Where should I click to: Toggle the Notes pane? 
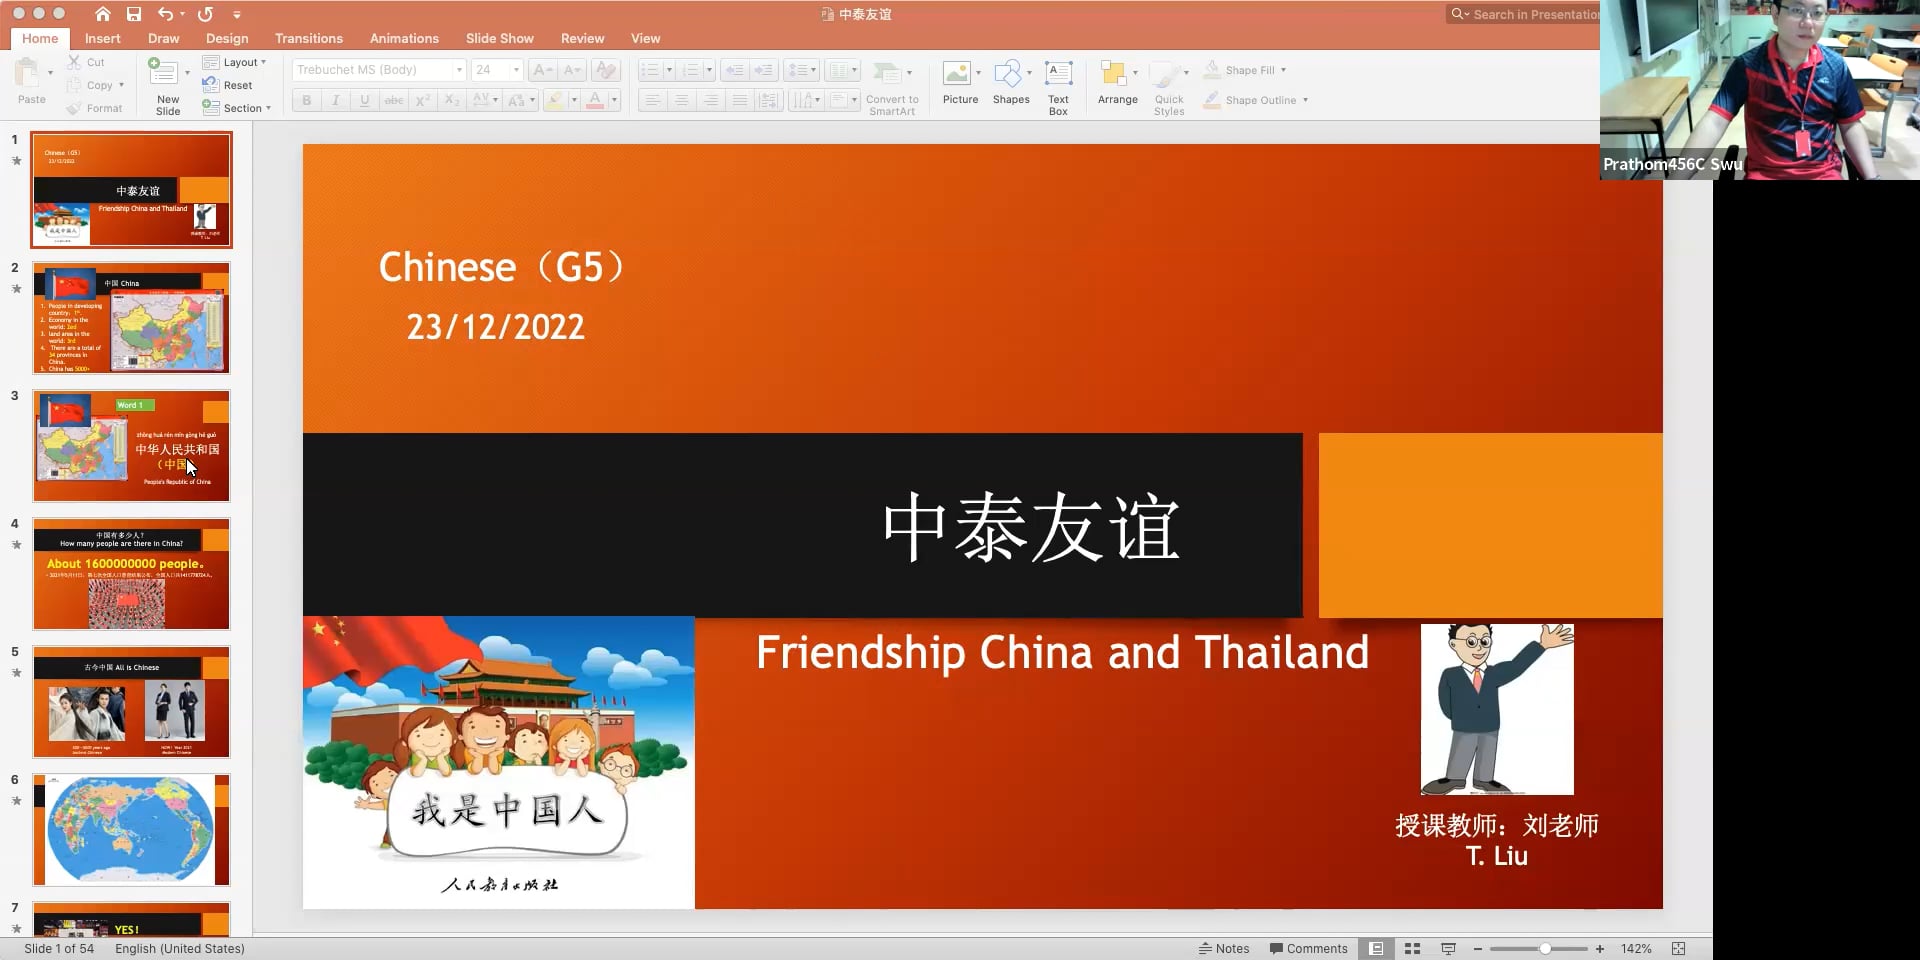(x=1224, y=948)
